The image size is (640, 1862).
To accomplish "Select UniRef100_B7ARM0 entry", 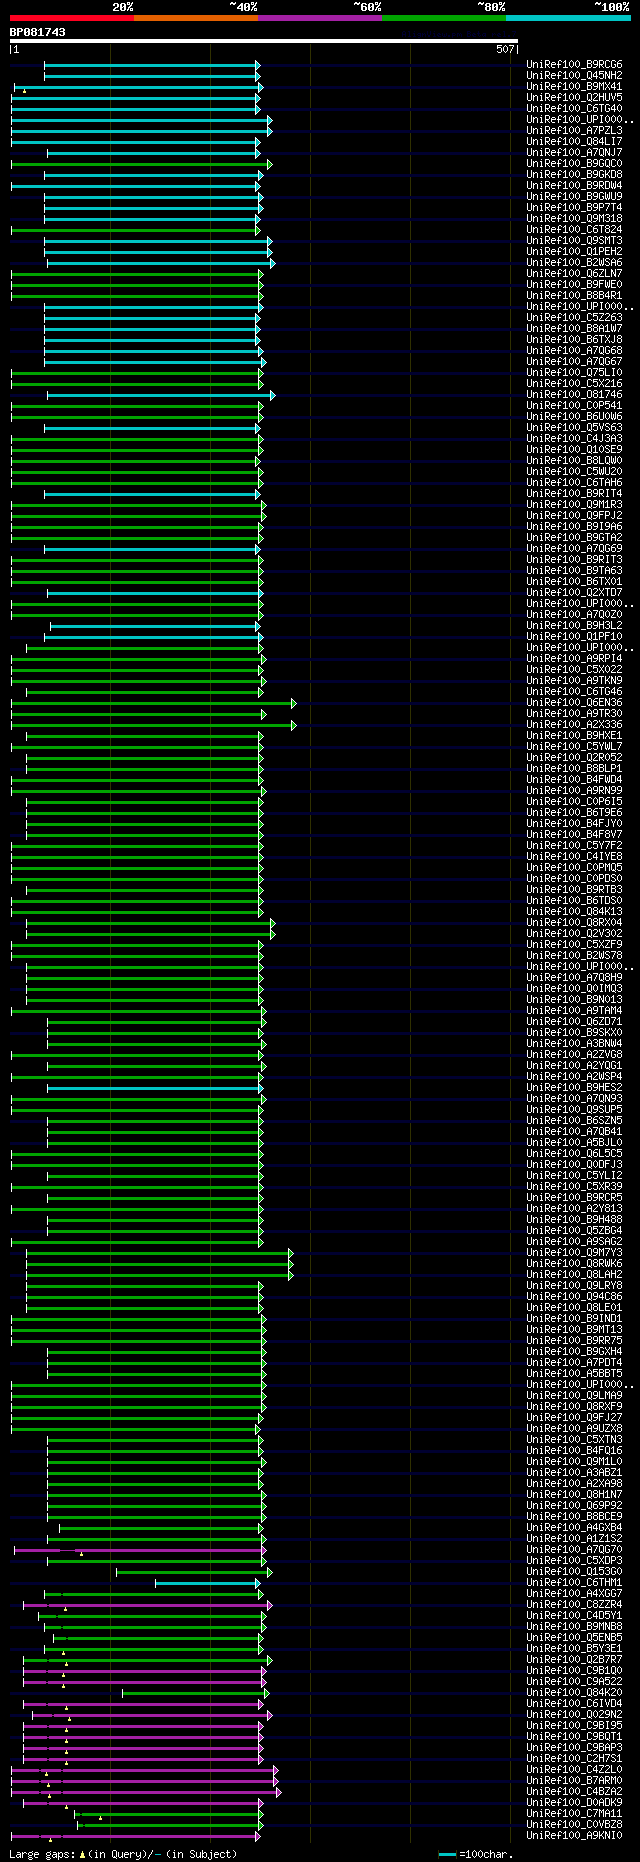I will coord(574,1780).
